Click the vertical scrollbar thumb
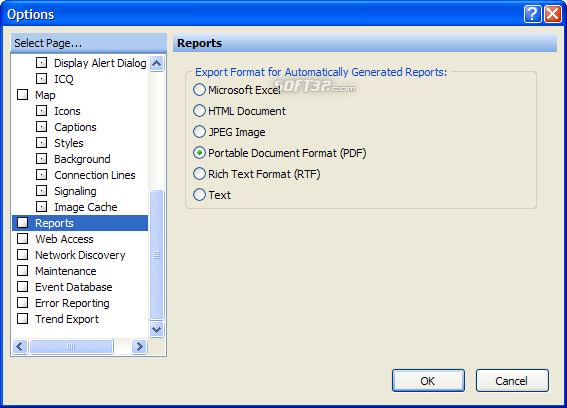This screenshot has width=567, height=408. click(157, 255)
